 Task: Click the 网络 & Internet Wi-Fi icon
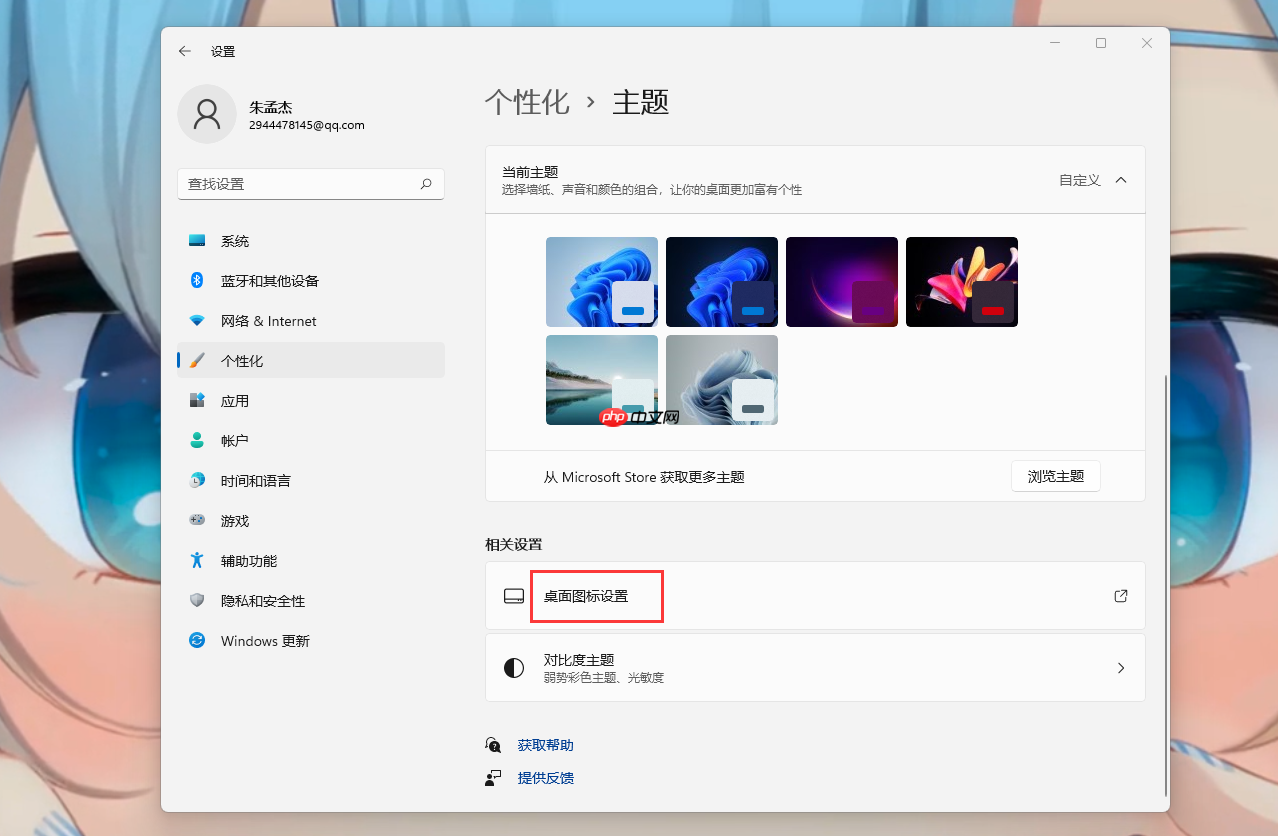[x=196, y=320]
